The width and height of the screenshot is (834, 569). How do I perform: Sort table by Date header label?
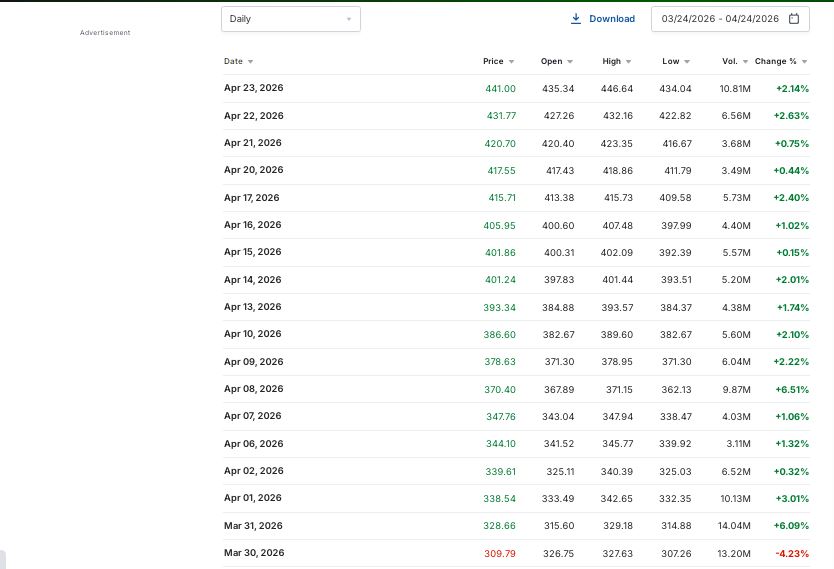point(233,62)
